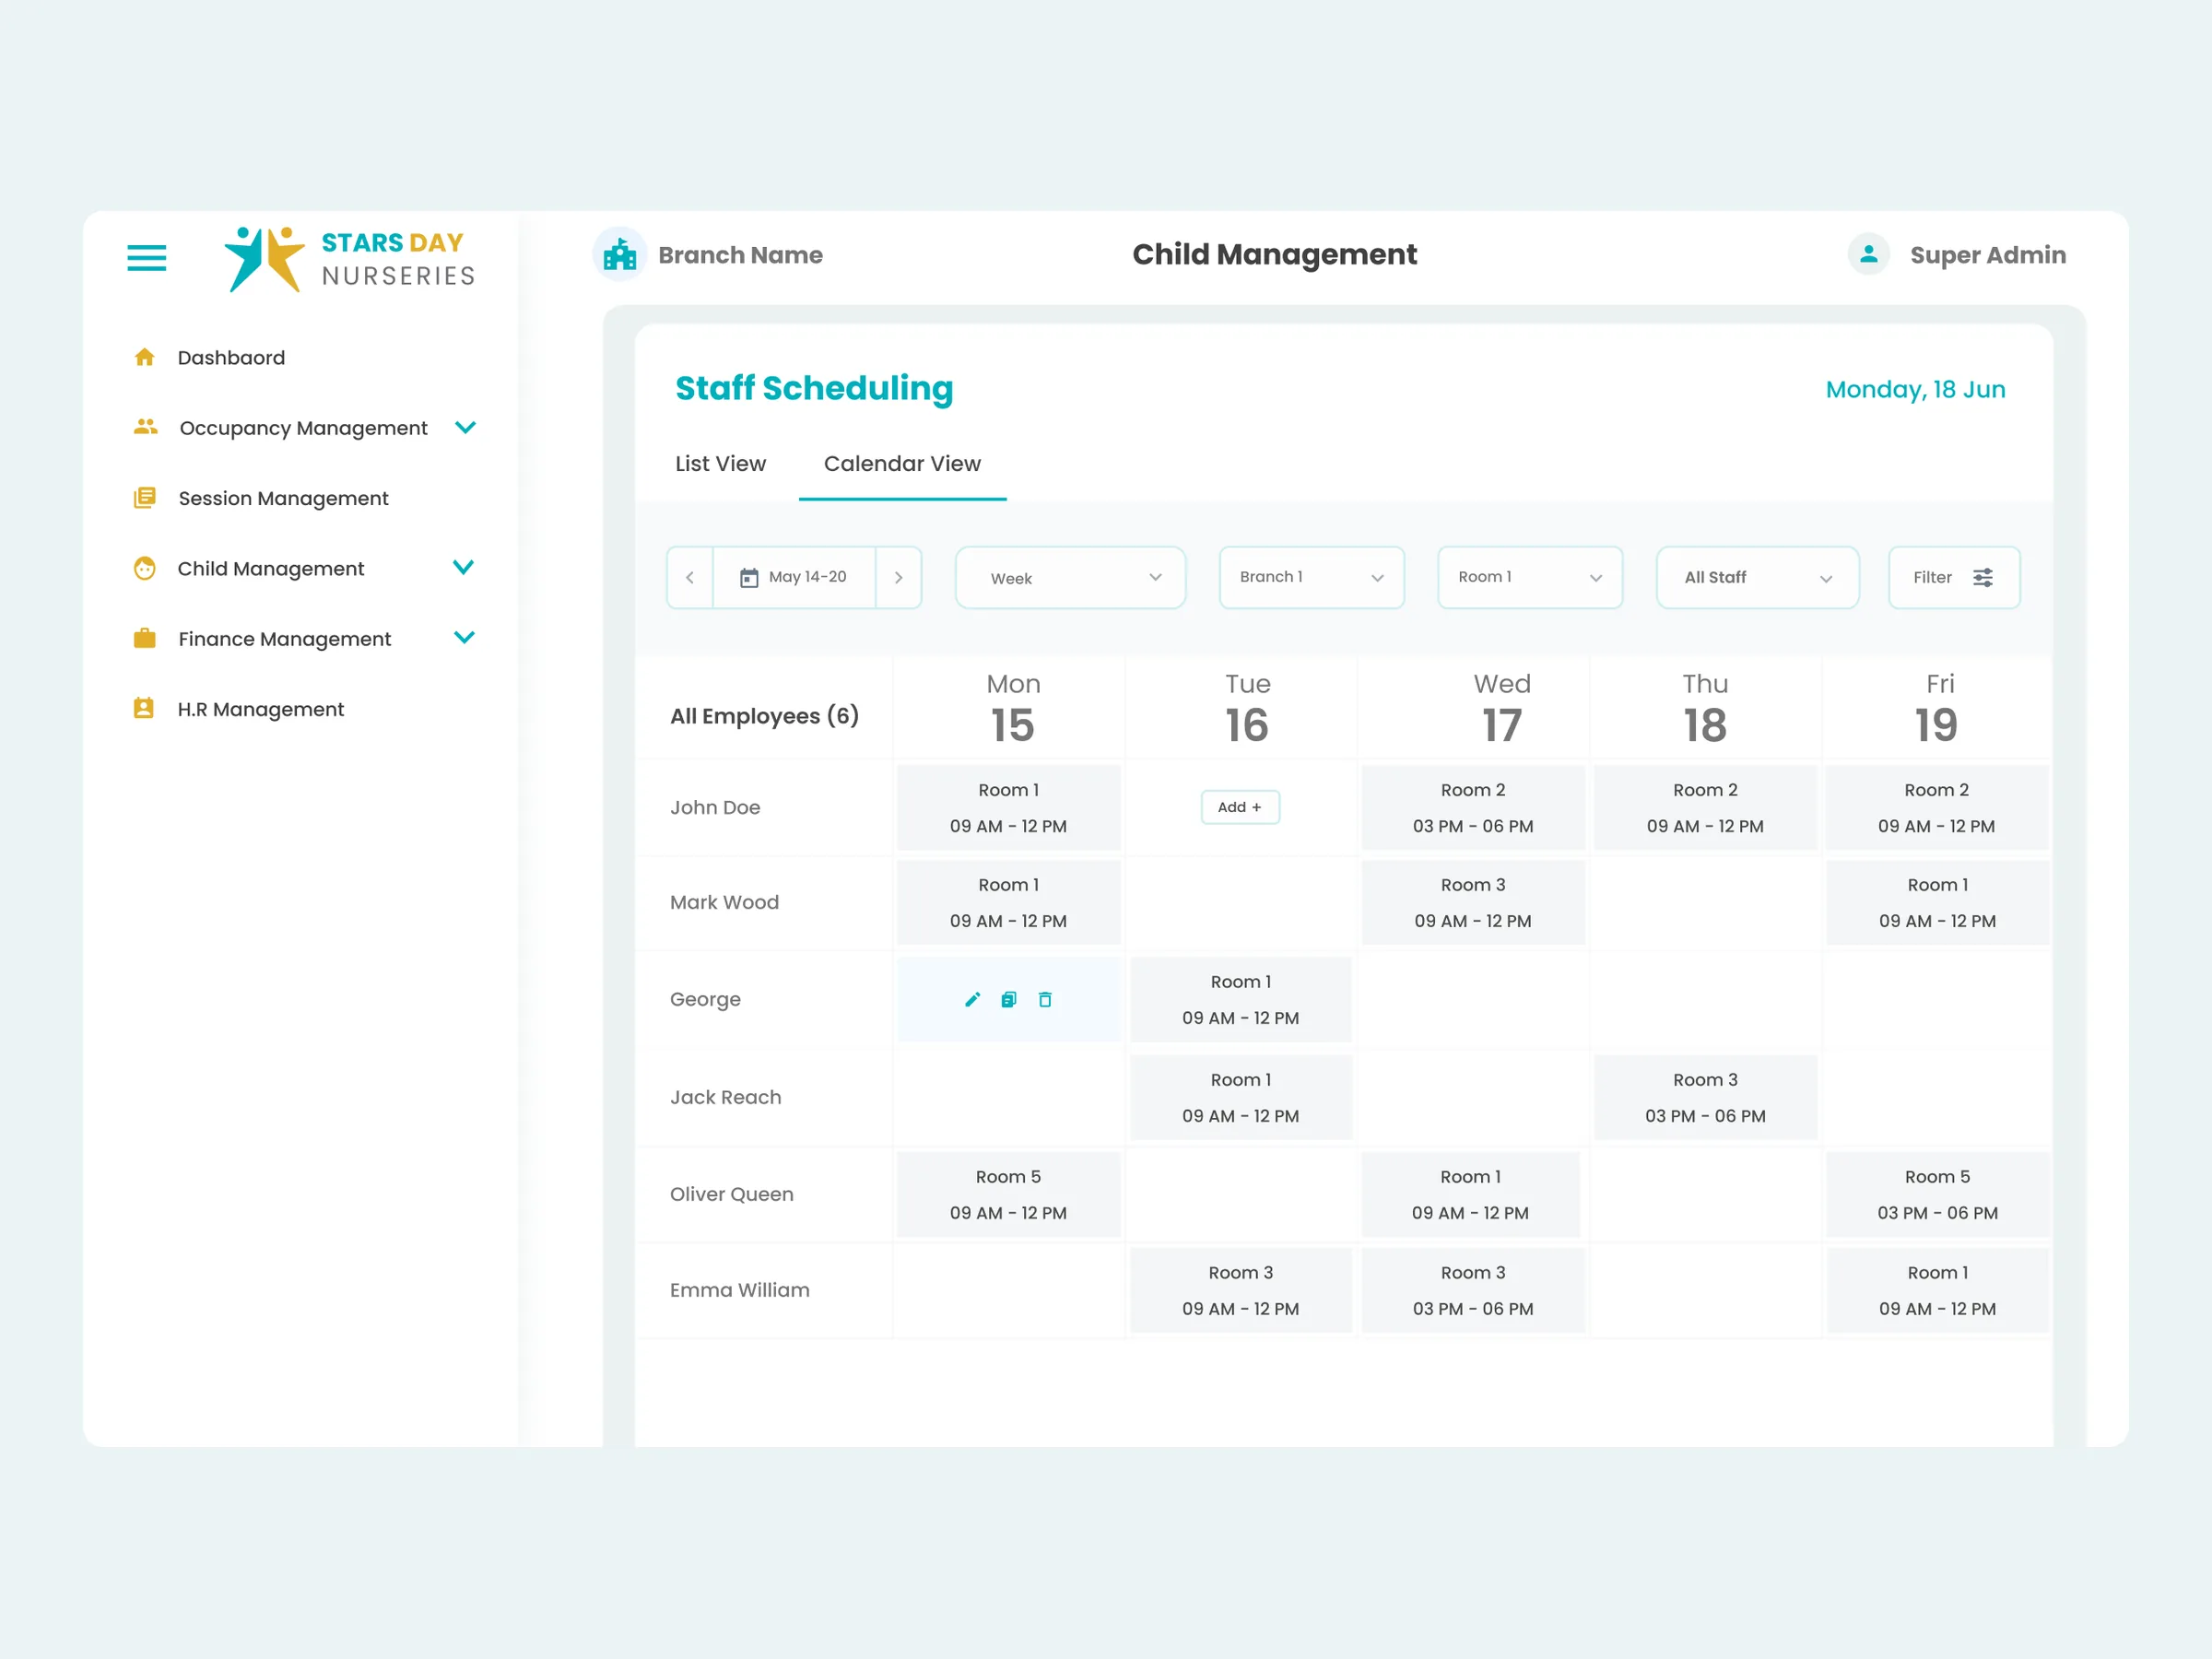Expand the Finance Management chevron
The image size is (2212, 1659).
[x=464, y=637]
